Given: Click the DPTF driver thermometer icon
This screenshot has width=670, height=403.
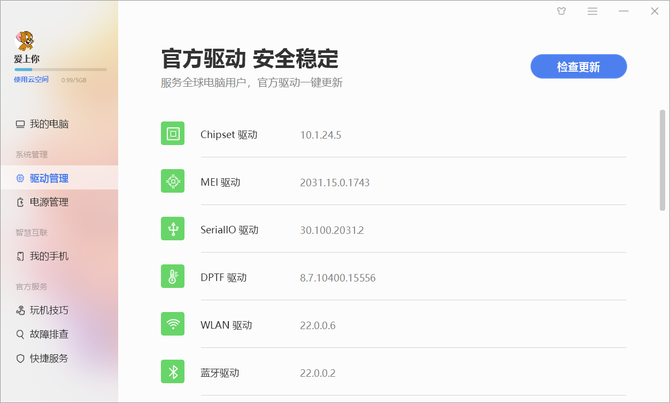Looking at the screenshot, I should (173, 276).
